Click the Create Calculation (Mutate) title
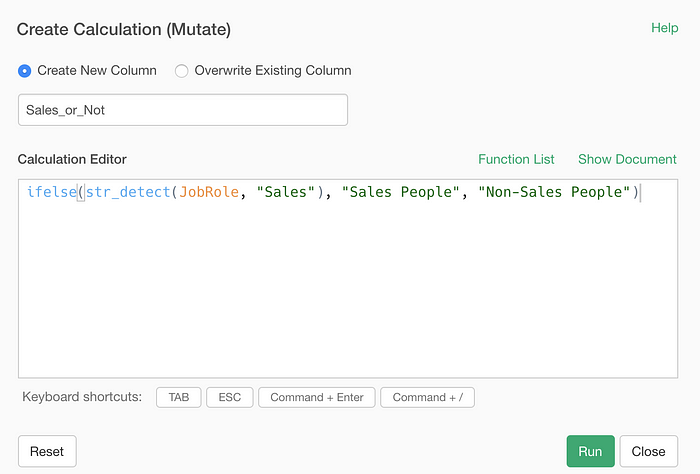This screenshot has width=700, height=474. (x=124, y=29)
